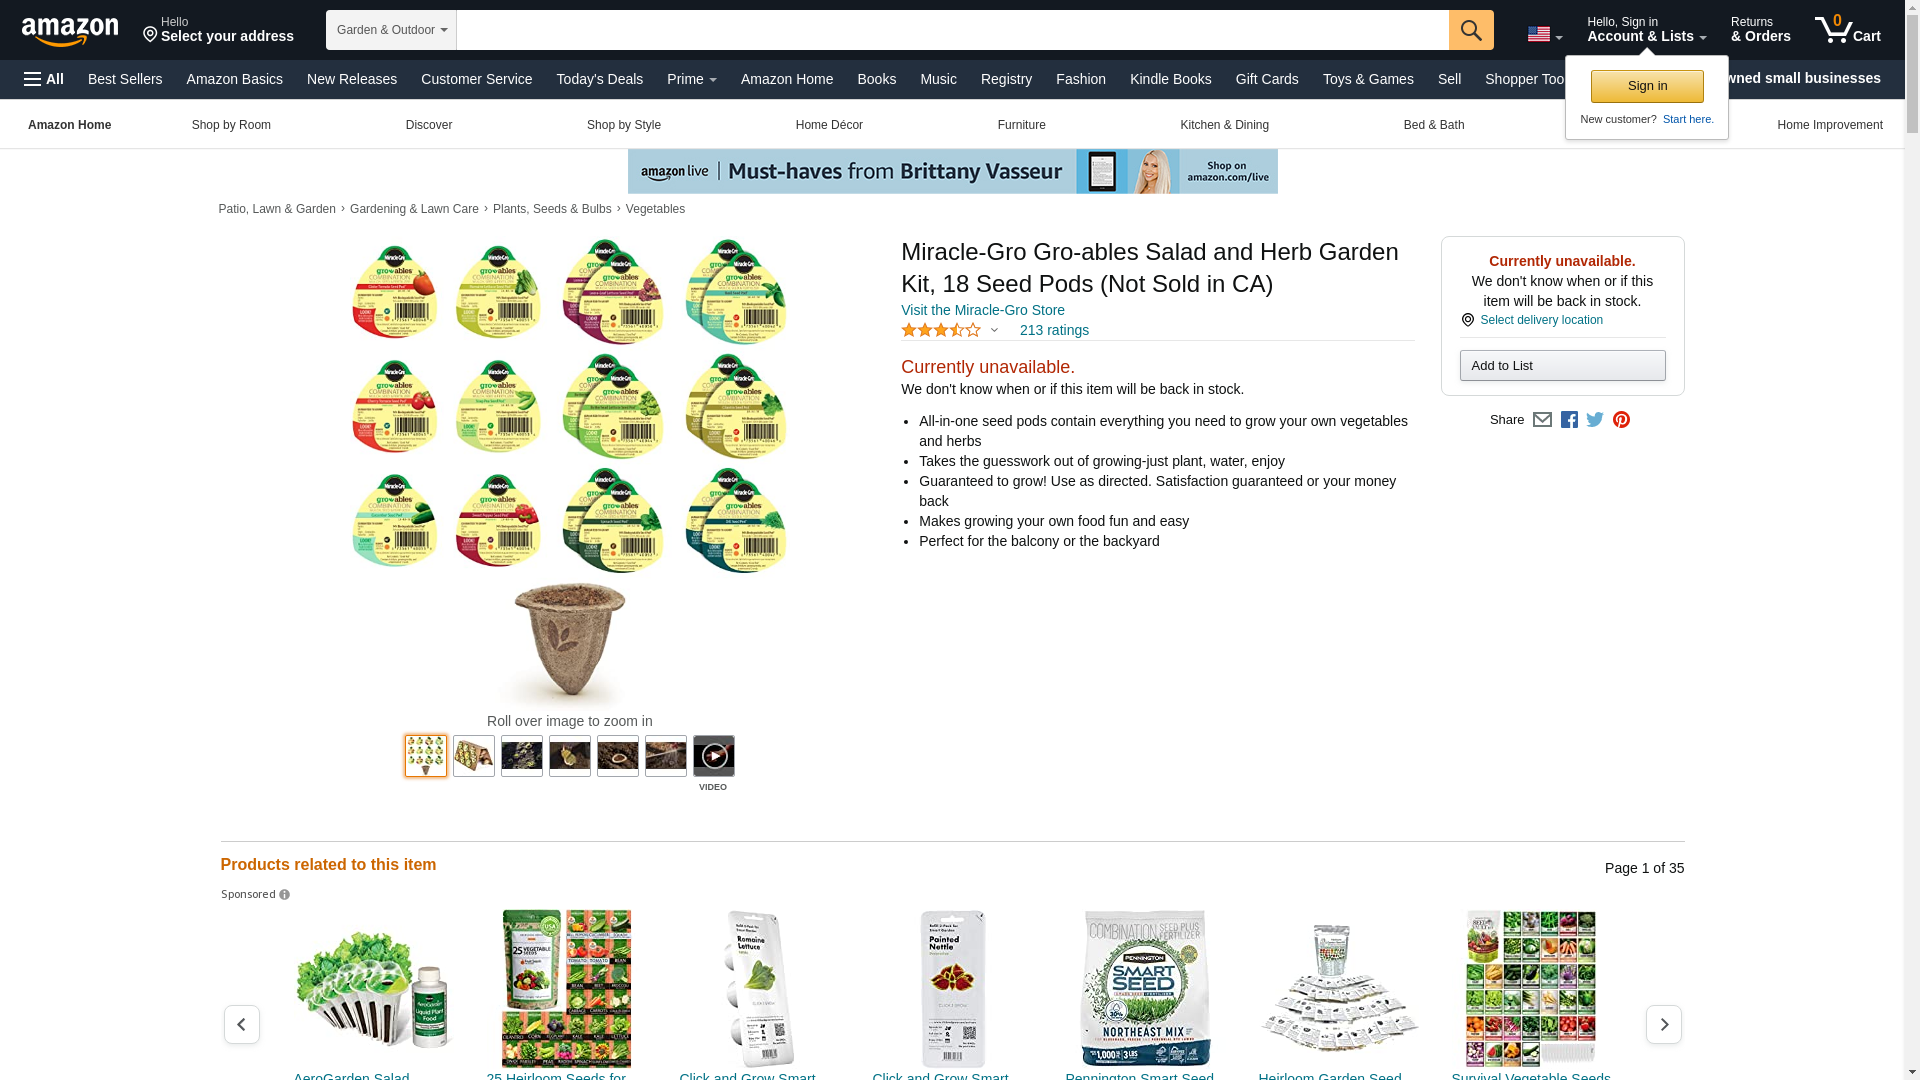Share on Pinterest icon
1920x1080 pixels.
tap(1621, 420)
